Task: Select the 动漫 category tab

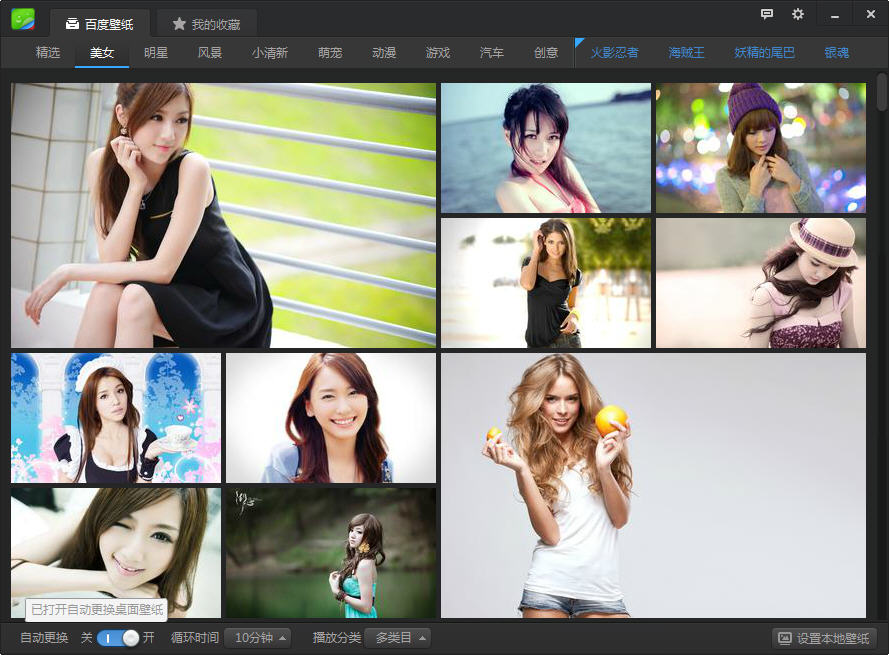Action: point(384,53)
